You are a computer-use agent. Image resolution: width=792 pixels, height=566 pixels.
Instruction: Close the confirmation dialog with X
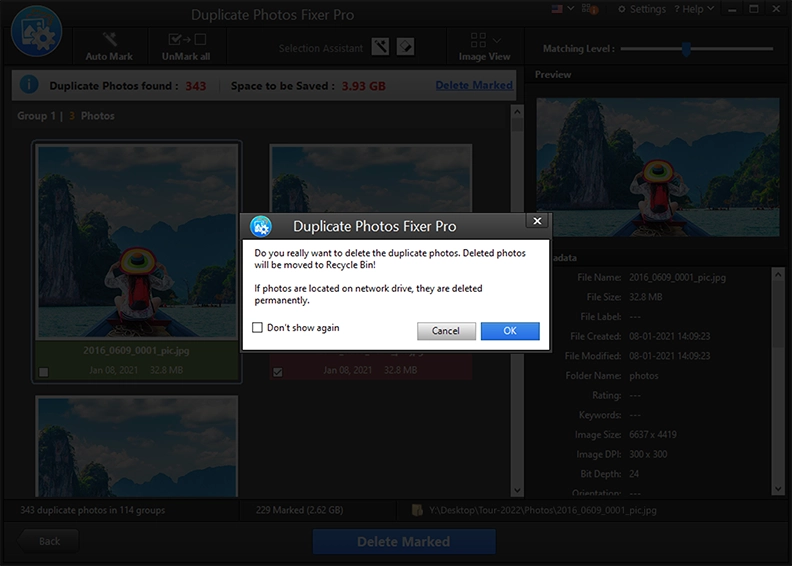click(x=537, y=221)
